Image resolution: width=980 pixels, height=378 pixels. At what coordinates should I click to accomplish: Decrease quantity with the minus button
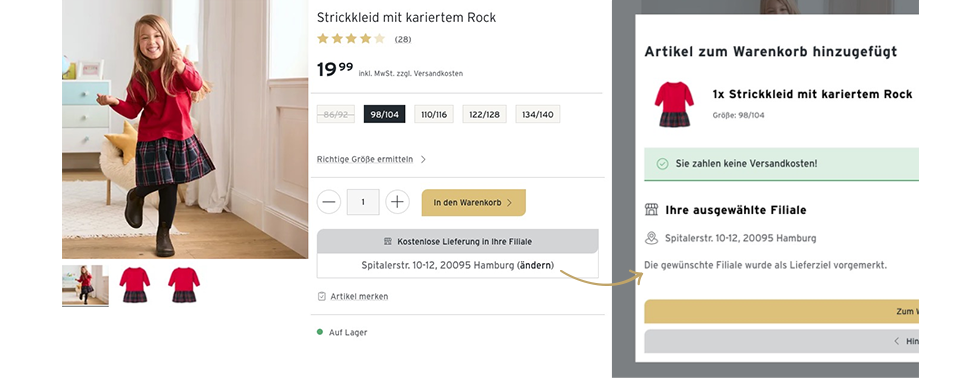tap(329, 202)
